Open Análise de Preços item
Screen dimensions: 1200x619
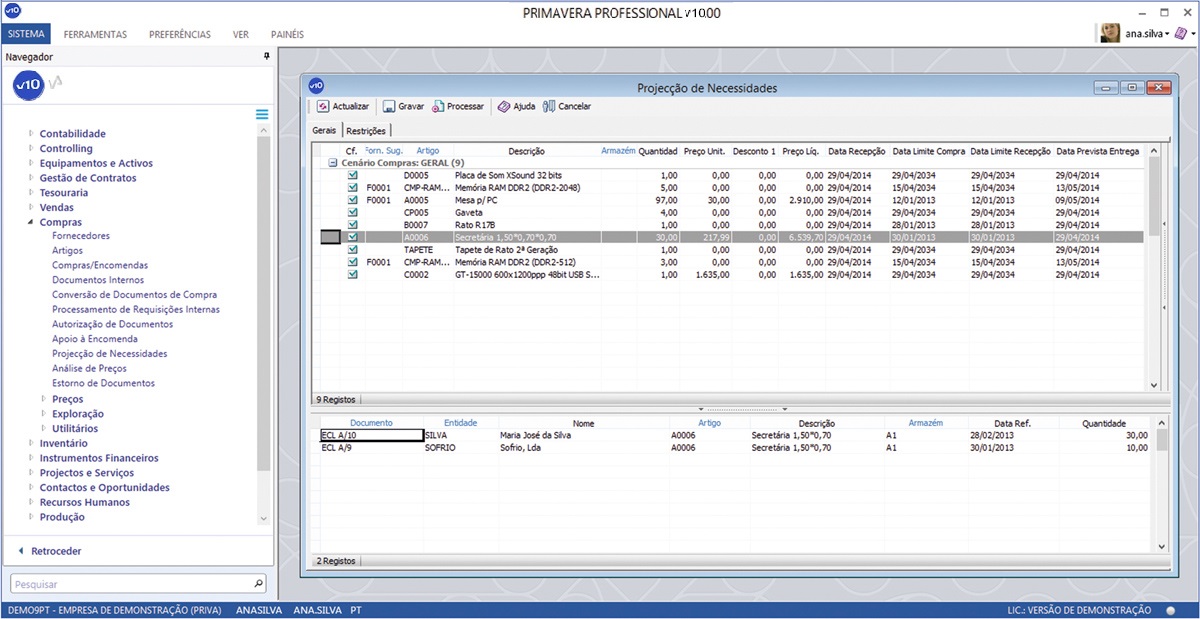[88, 369]
